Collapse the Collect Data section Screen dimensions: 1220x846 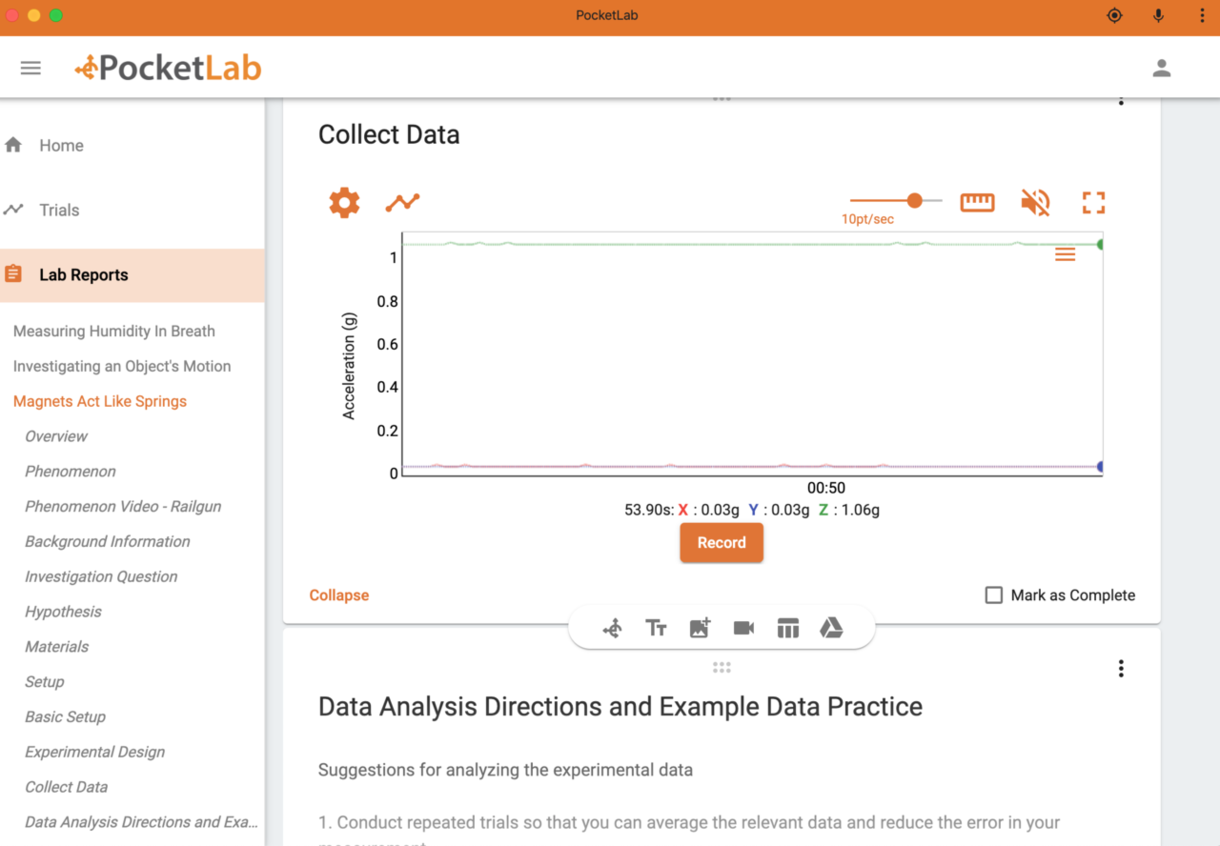(x=338, y=595)
